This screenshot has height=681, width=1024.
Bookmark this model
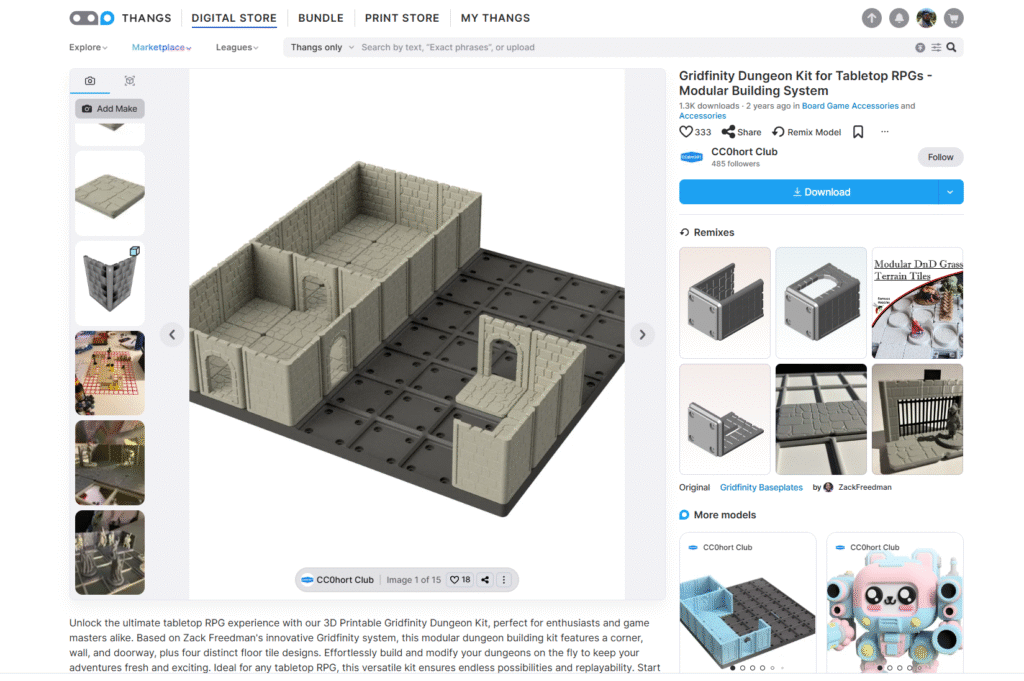pos(858,132)
